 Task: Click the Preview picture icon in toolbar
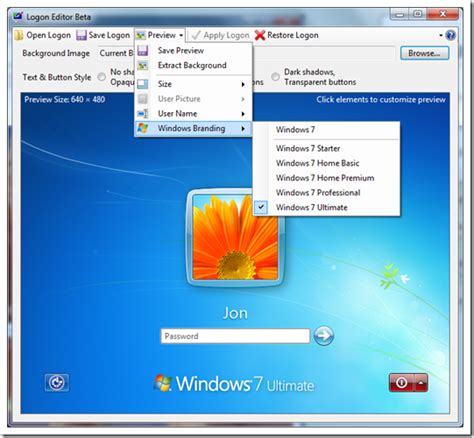tap(141, 35)
